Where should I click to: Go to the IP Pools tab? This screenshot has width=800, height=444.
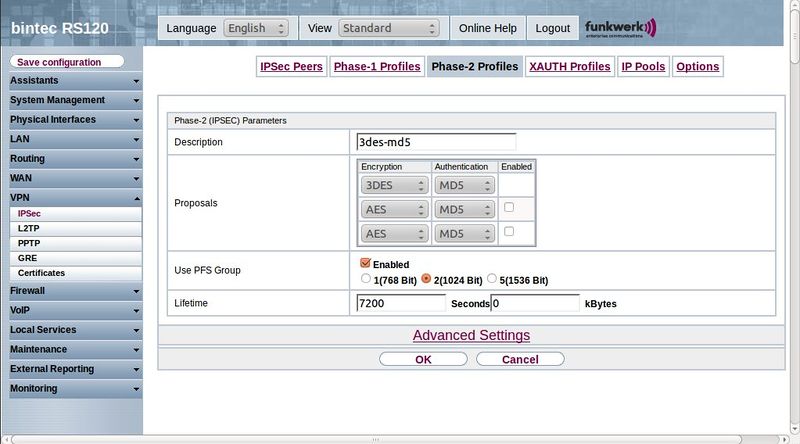643,66
